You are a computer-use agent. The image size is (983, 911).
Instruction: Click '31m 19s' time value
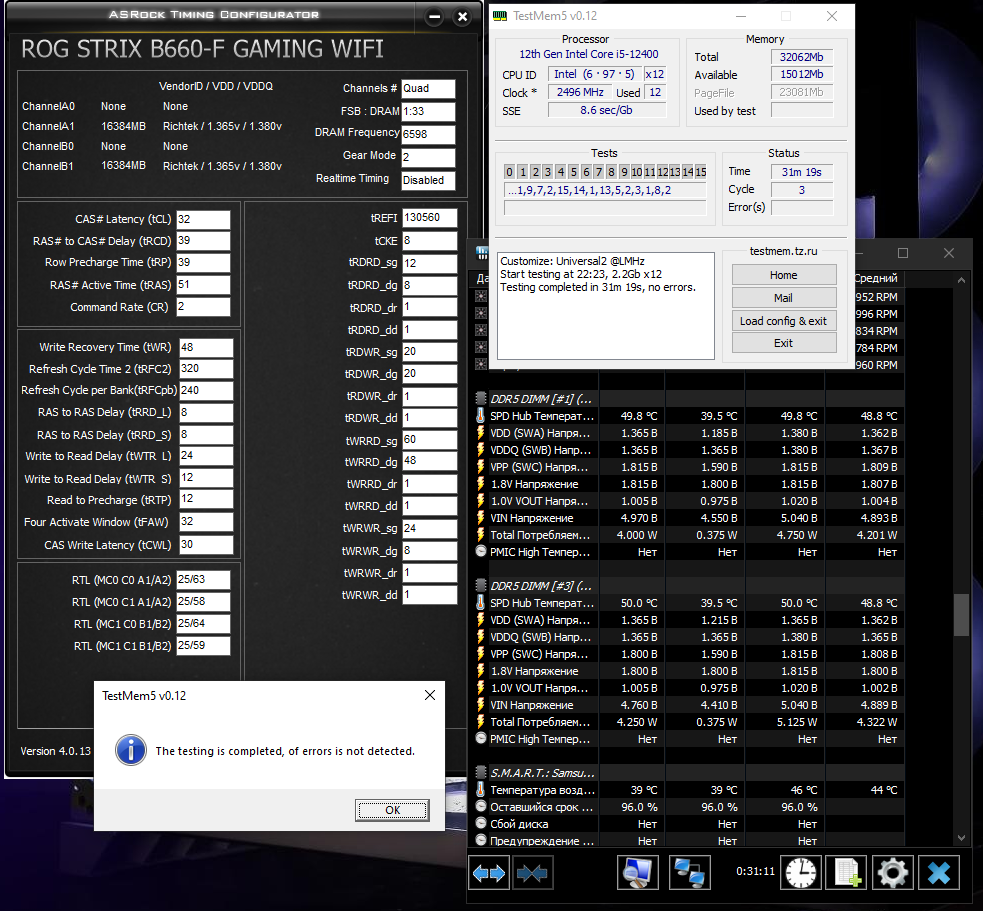802,172
